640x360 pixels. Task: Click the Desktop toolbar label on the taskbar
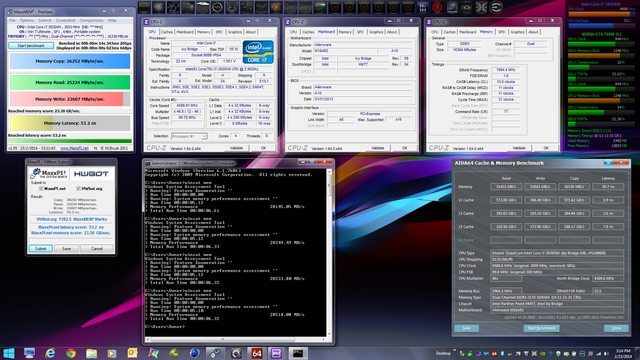coord(443,353)
